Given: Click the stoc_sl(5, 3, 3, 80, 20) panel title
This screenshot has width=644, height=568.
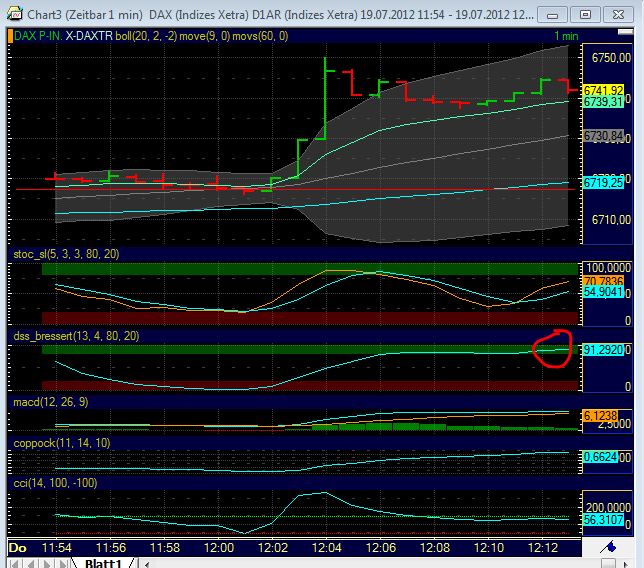Looking at the screenshot, I should (66, 254).
